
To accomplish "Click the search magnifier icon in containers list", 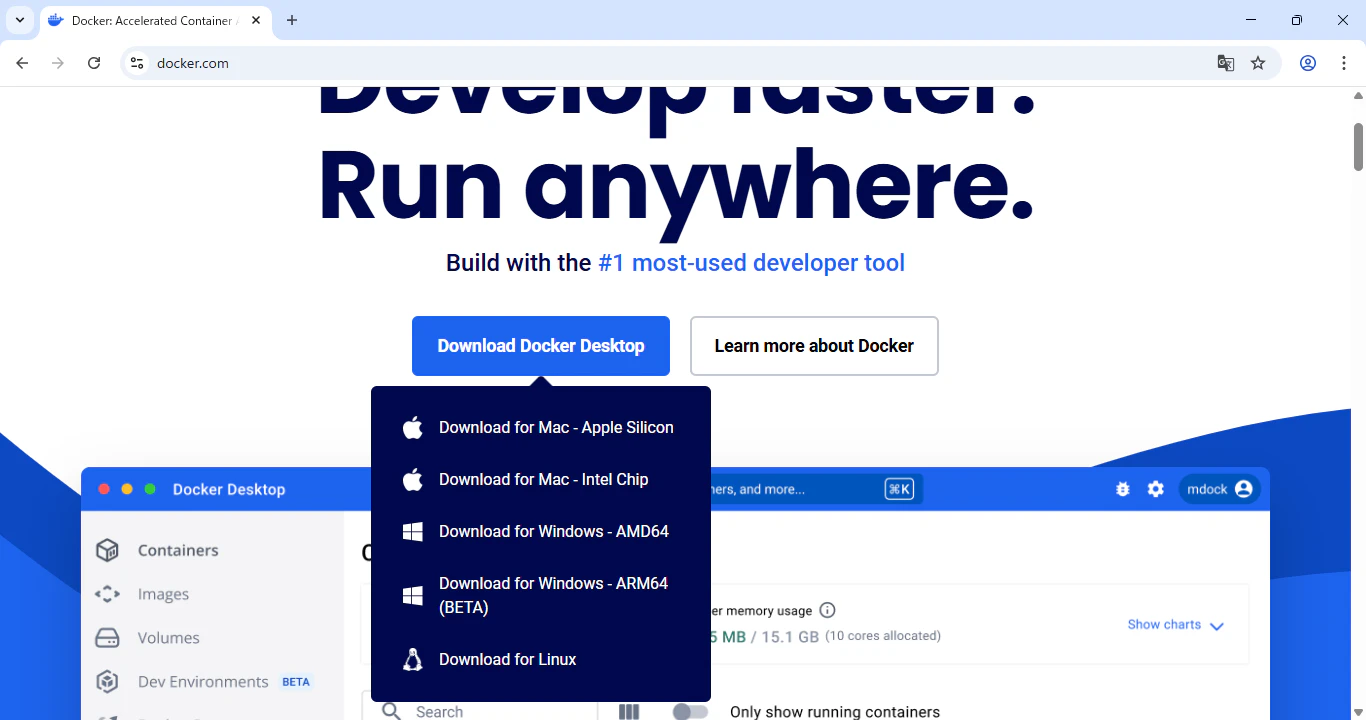I will click(392, 711).
